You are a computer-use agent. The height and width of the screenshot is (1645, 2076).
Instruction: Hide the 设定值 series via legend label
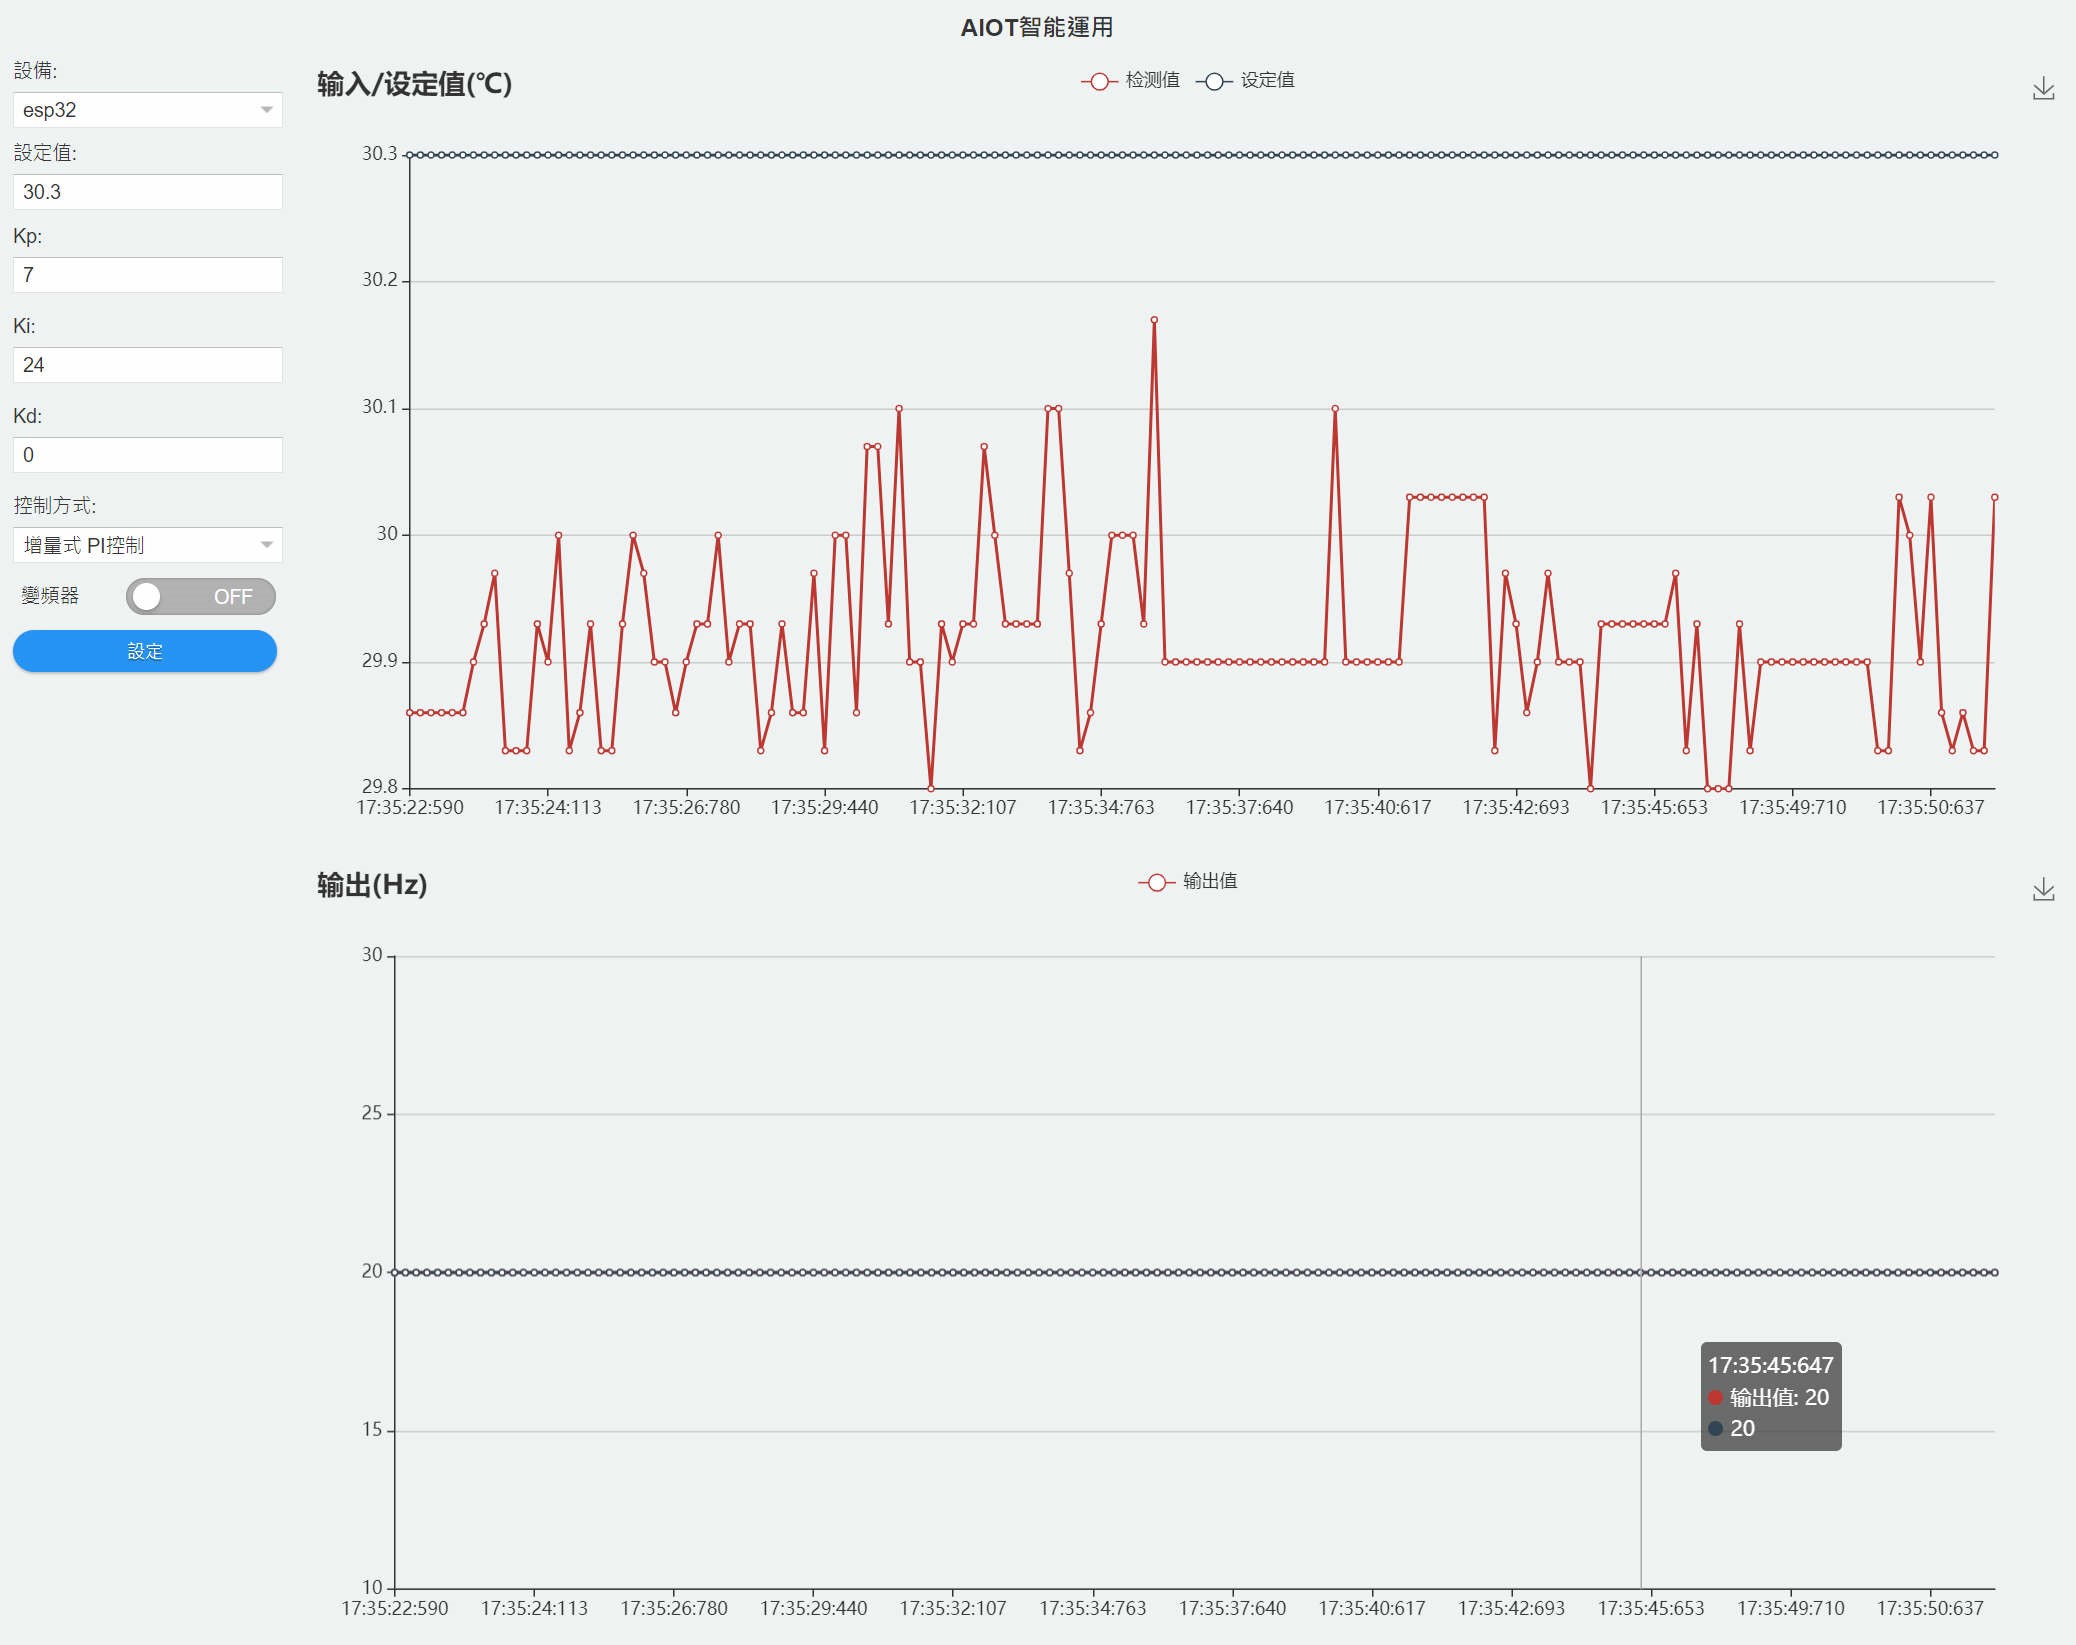(1267, 80)
